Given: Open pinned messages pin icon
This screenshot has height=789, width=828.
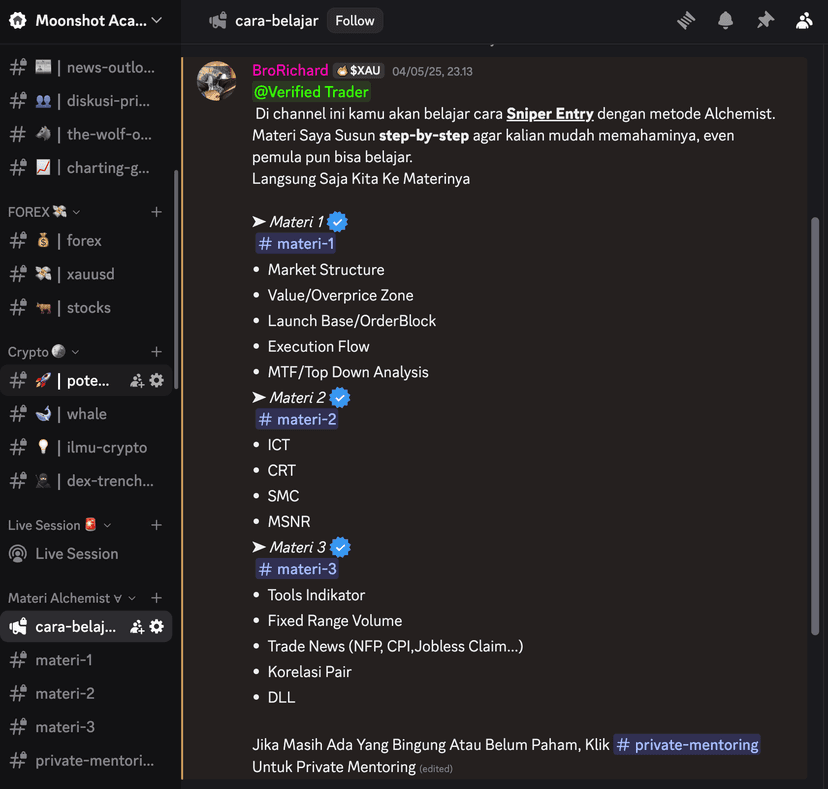Looking at the screenshot, I should 765,21.
